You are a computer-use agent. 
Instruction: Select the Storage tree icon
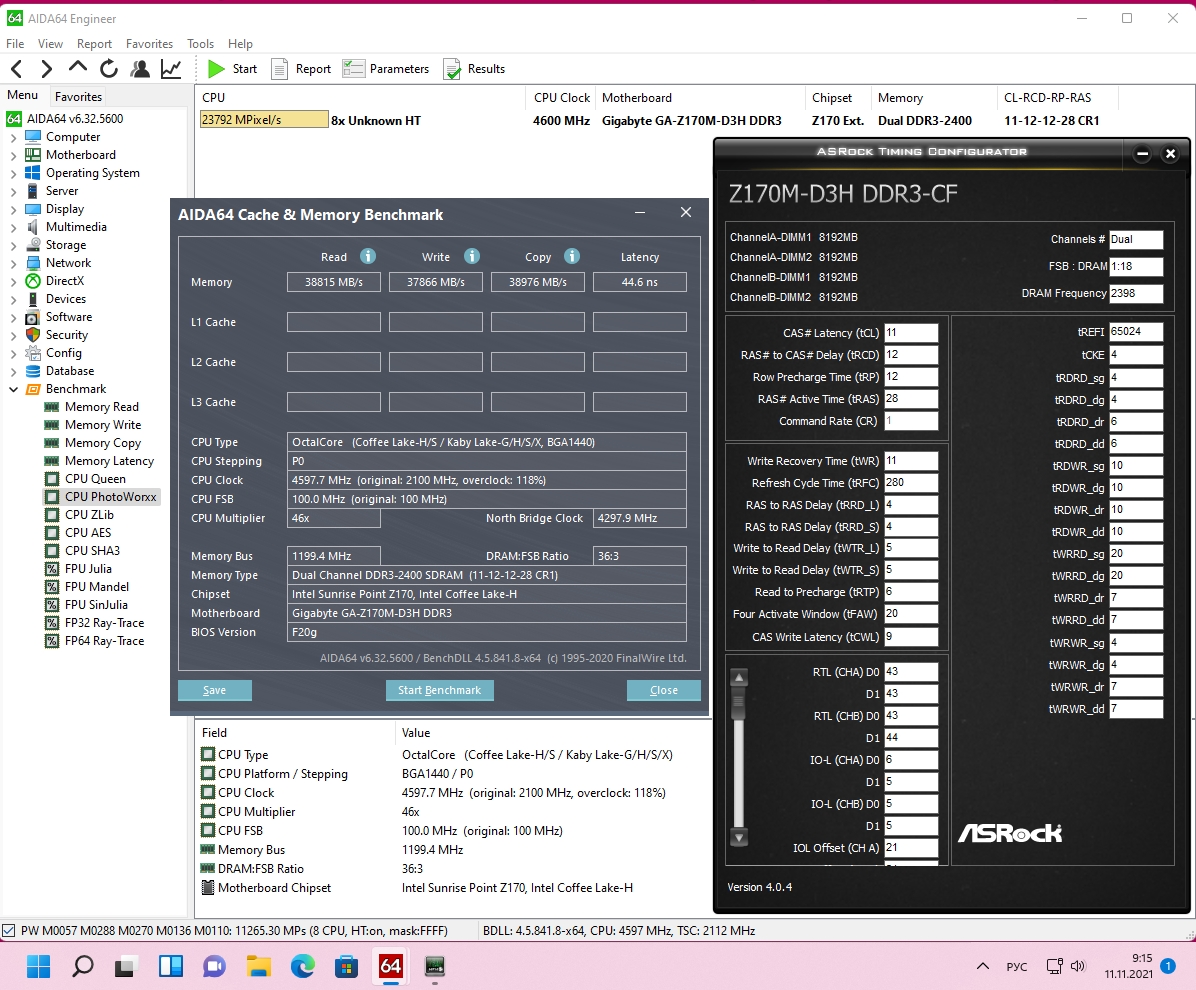(33, 245)
